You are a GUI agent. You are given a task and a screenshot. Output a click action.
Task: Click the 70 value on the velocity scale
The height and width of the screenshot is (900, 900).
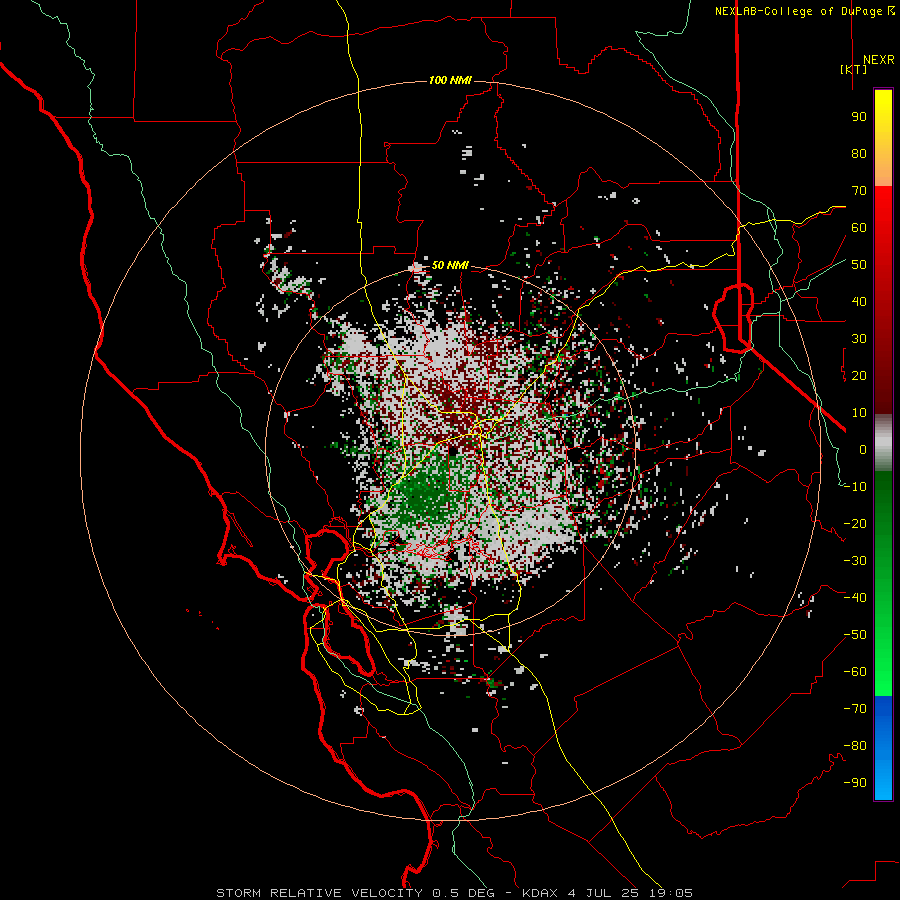pyautogui.click(x=859, y=191)
